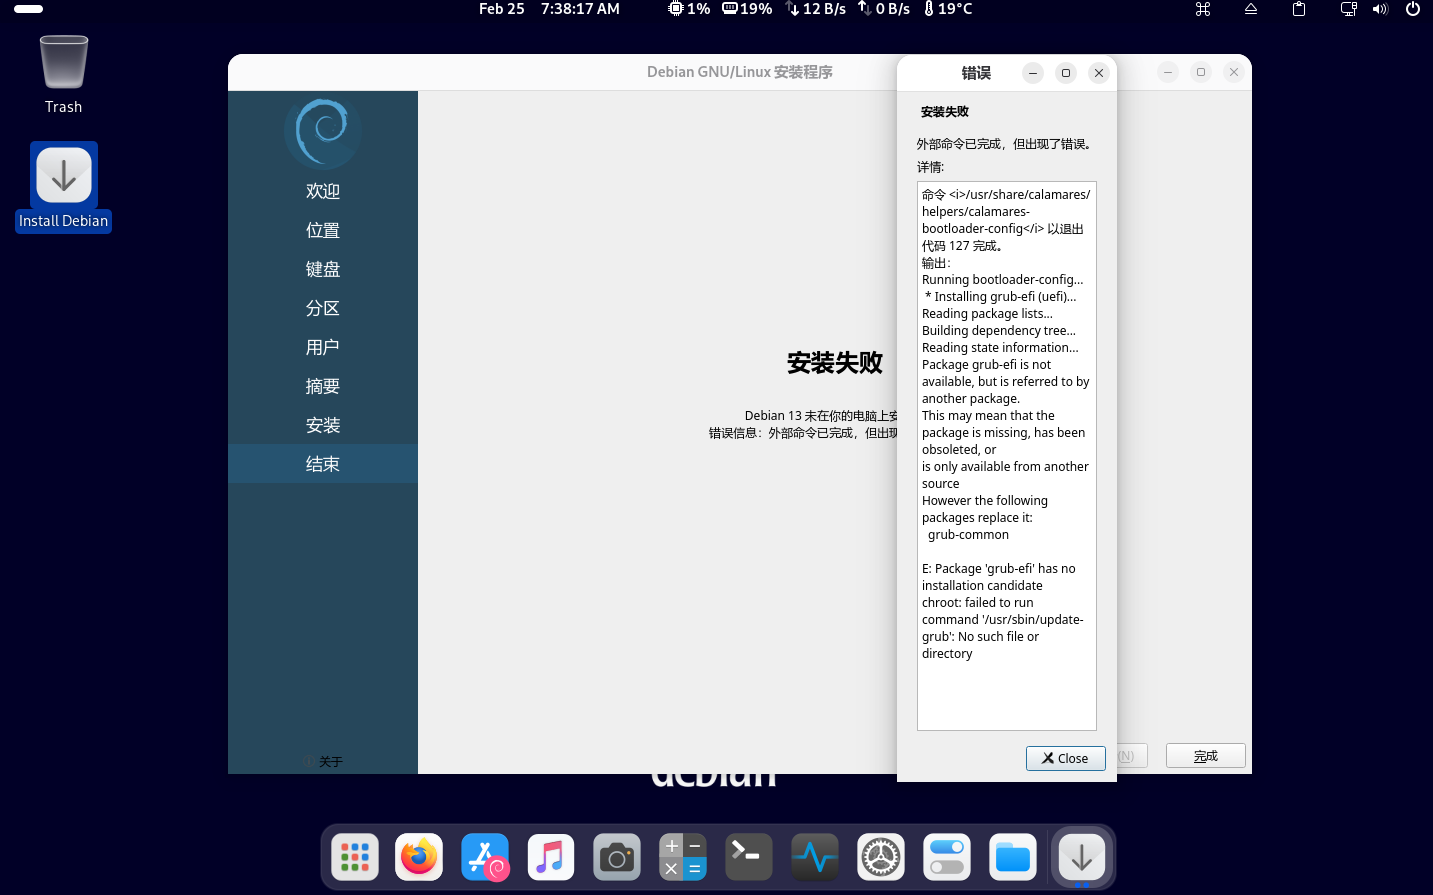Open system settings gear in the dock
Image resolution: width=1433 pixels, height=895 pixels.
point(881,857)
